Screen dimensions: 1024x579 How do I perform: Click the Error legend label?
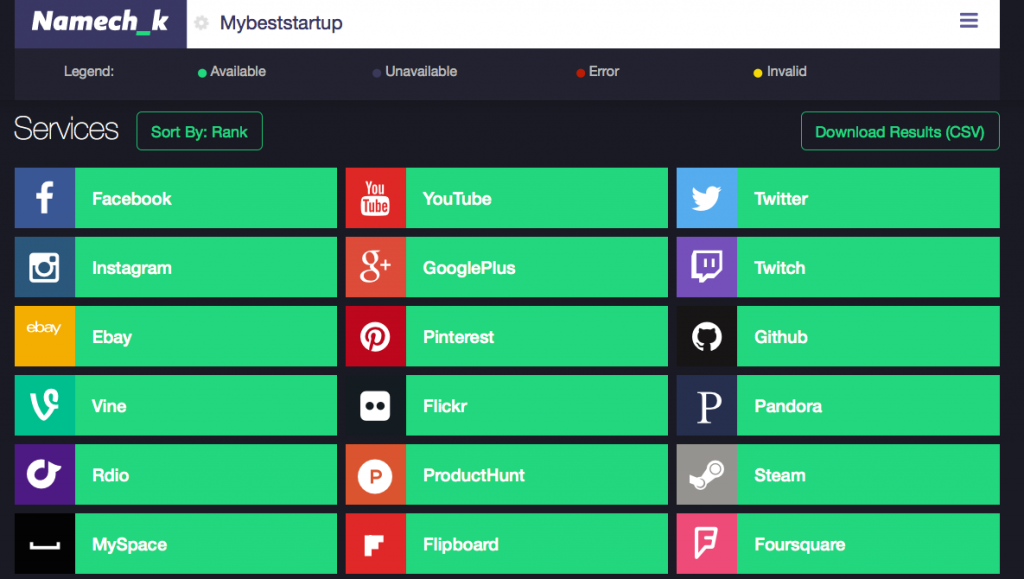point(603,72)
